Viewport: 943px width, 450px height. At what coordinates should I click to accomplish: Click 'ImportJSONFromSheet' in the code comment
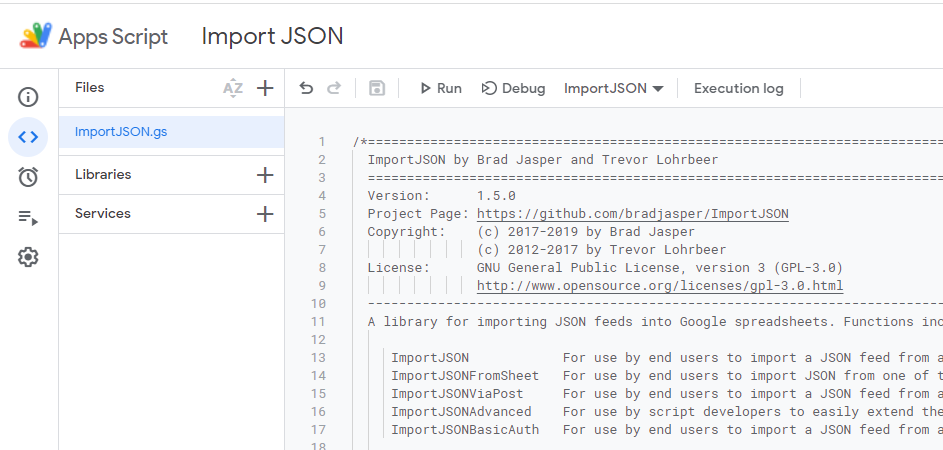[465, 376]
